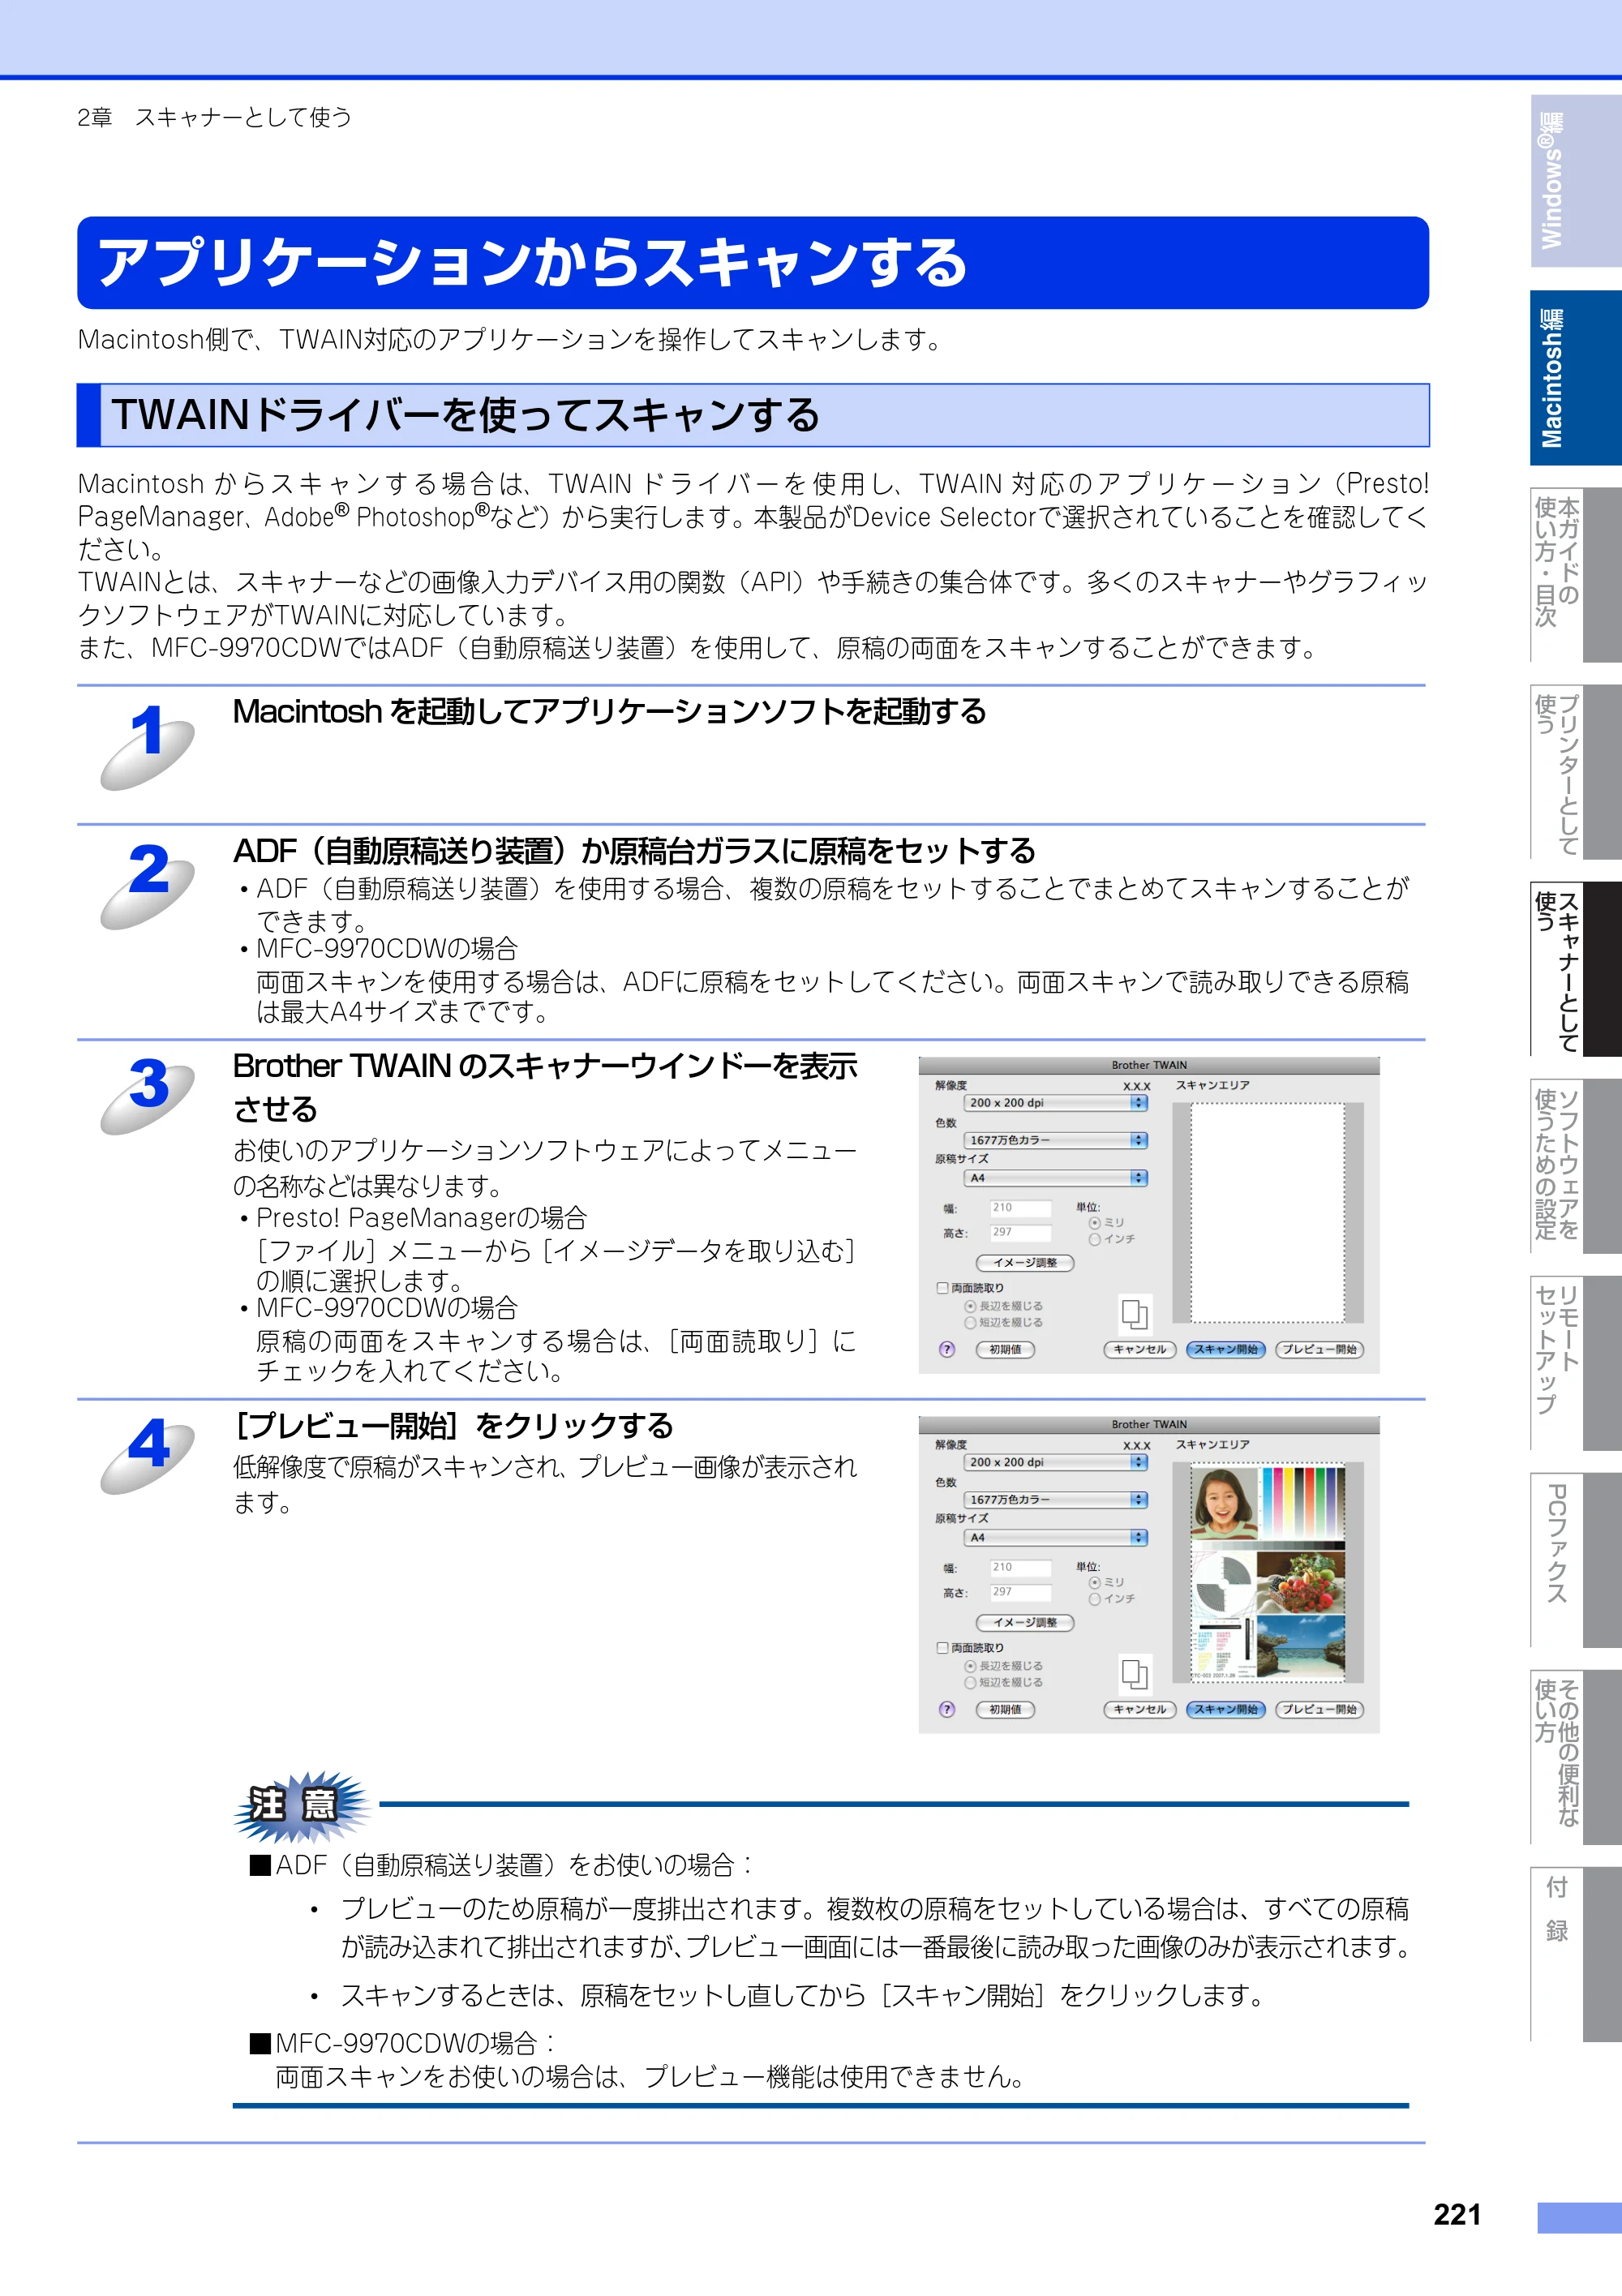Open the 付録 side tab

tap(1576, 1954)
